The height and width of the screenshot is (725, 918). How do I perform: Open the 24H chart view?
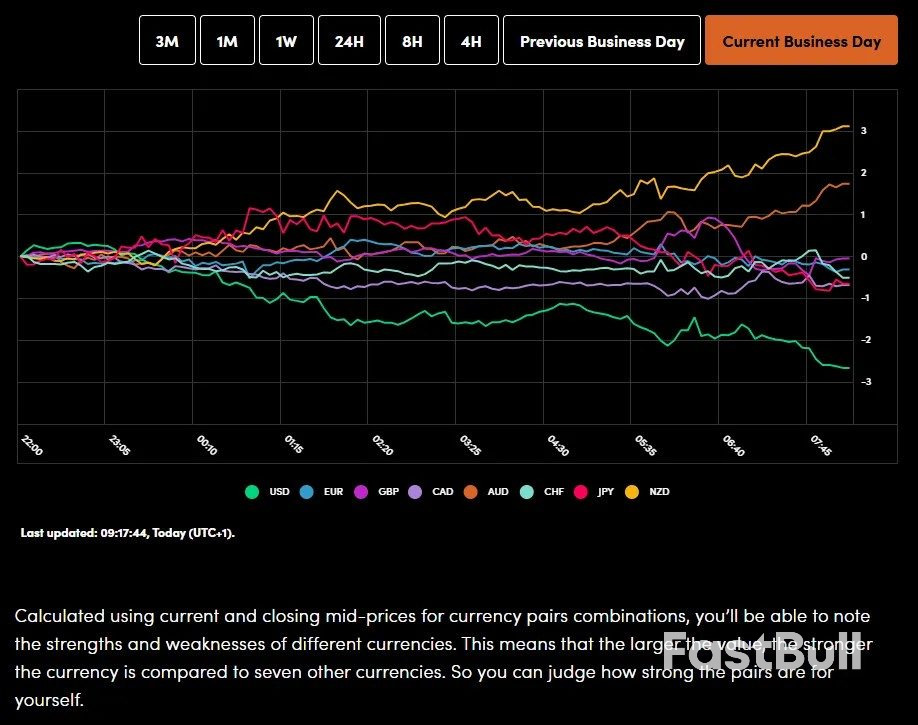[x=348, y=40]
